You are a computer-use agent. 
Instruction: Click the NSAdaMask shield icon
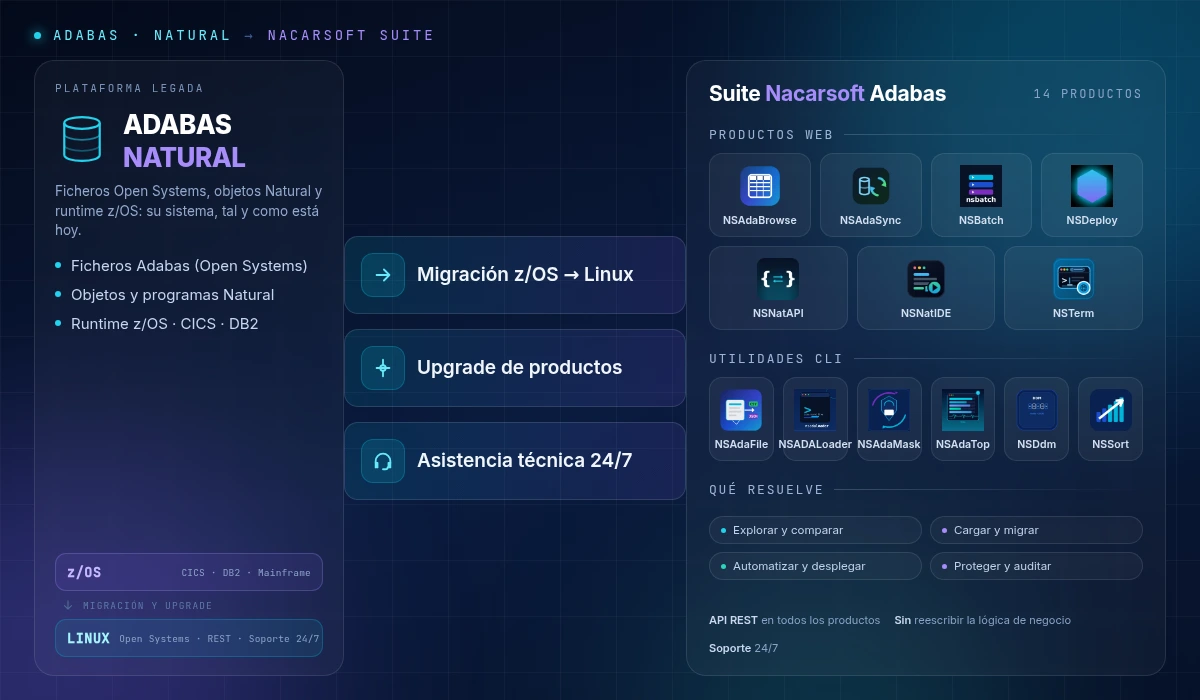[x=889, y=410]
